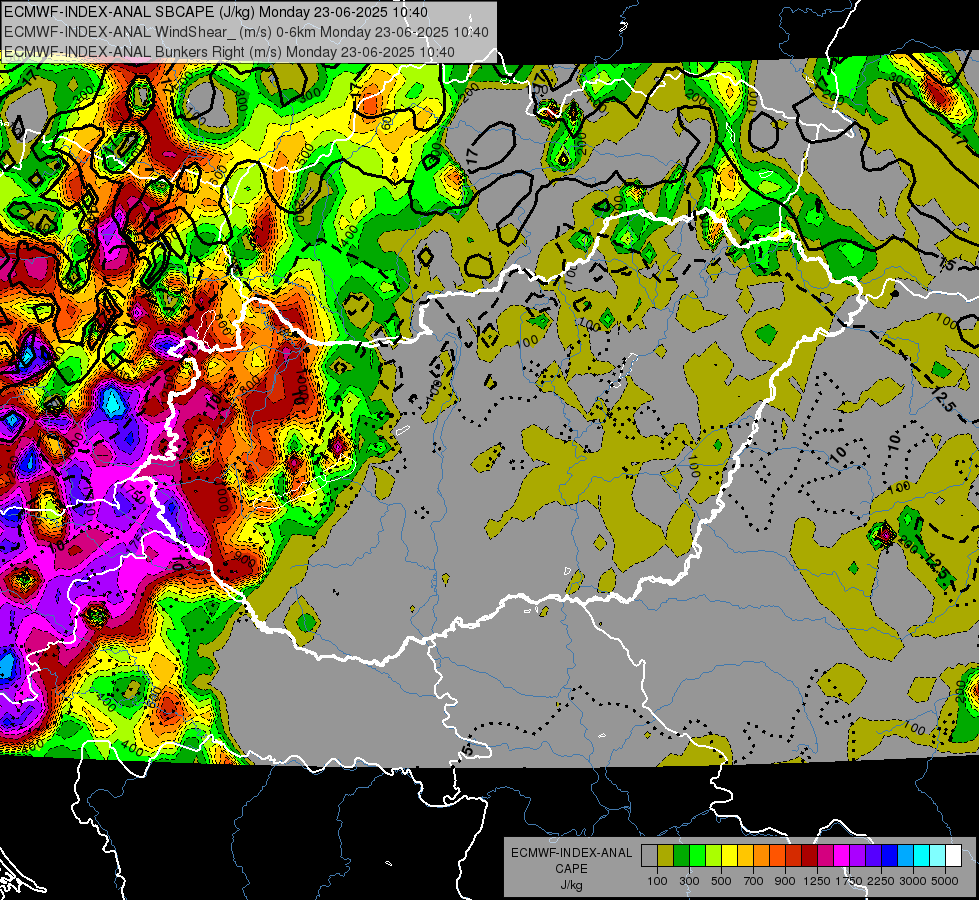
Task: Click the legend value 900
Action: tap(785, 881)
